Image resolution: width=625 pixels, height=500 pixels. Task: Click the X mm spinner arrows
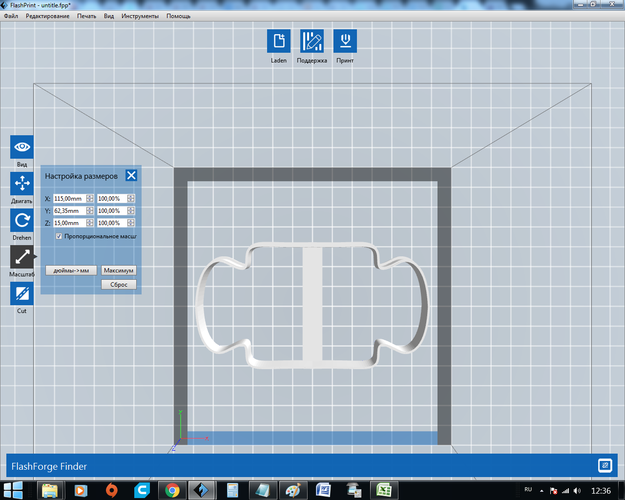pyautogui.click(x=90, y=198)
